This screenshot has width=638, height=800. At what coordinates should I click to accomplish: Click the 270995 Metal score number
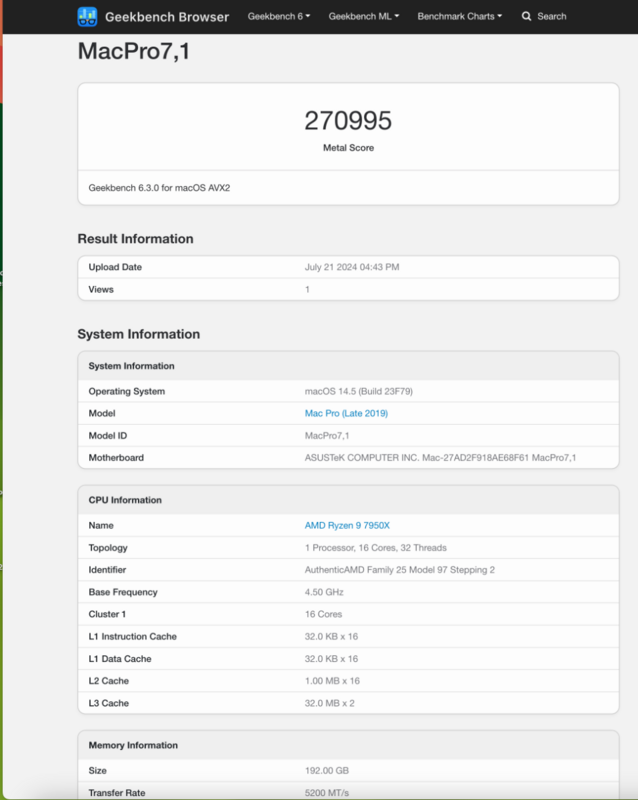click(x=348, y=122)
